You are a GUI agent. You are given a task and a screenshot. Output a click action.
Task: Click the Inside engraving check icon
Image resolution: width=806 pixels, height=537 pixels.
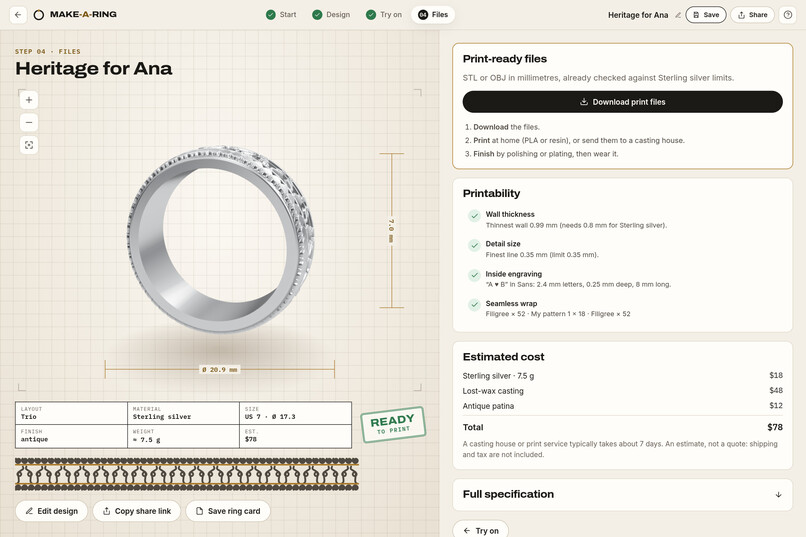coord(474,275)
